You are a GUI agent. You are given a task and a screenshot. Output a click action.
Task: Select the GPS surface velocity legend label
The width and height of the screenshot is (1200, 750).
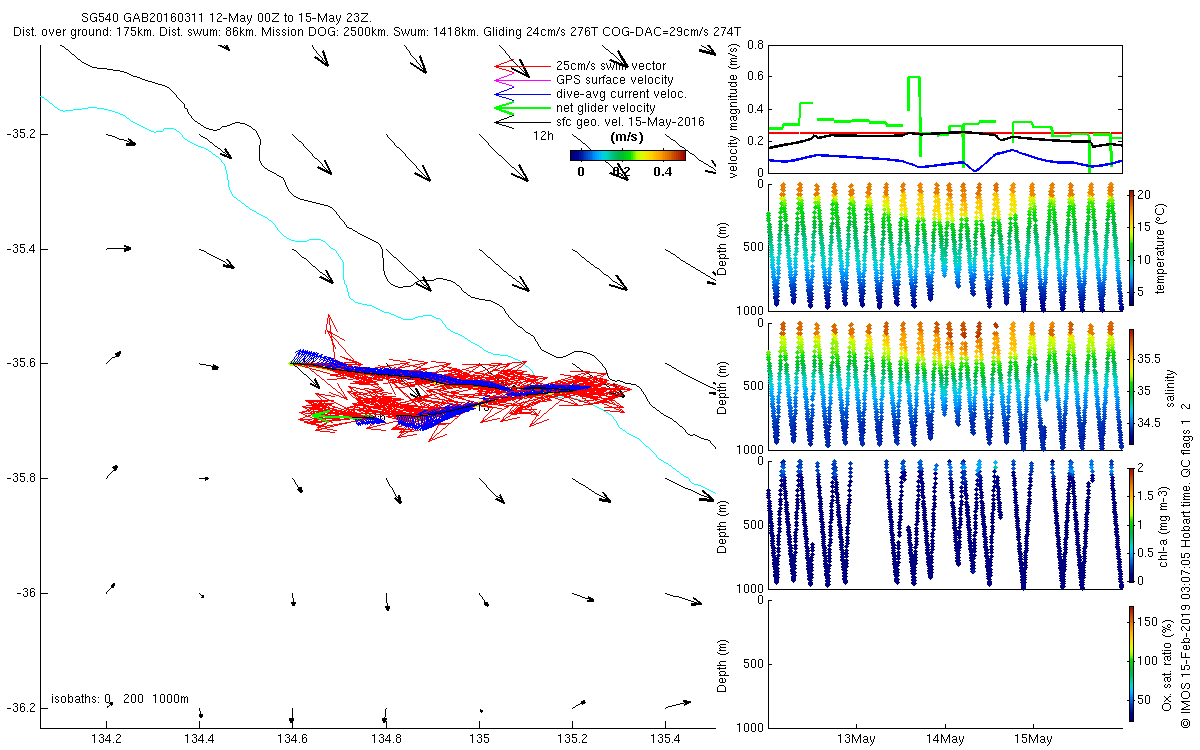click(x=614, y=80)
